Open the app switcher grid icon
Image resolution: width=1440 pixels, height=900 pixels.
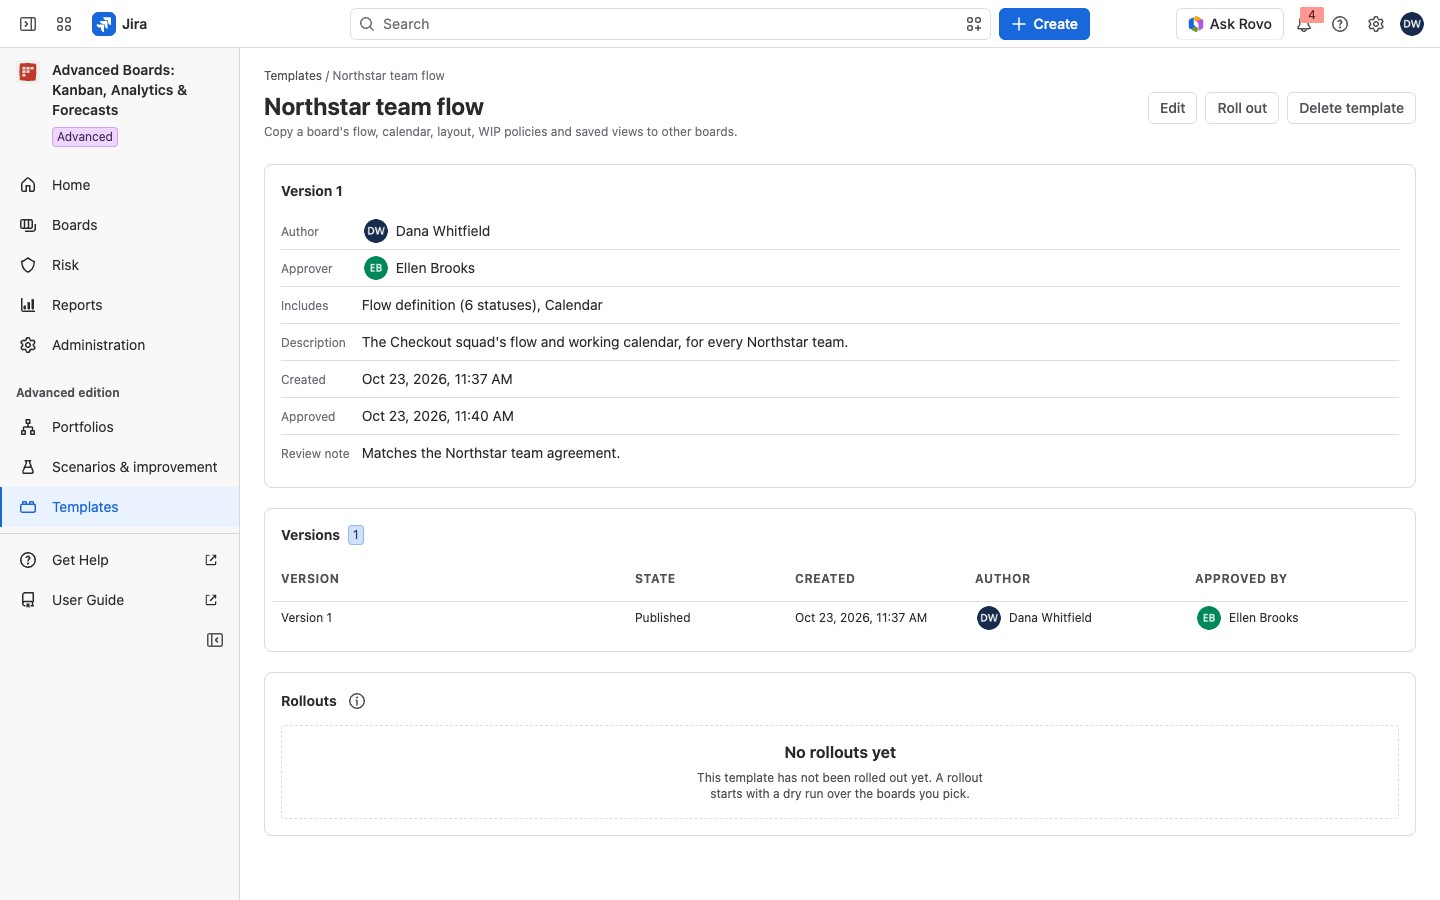point(64,24)
